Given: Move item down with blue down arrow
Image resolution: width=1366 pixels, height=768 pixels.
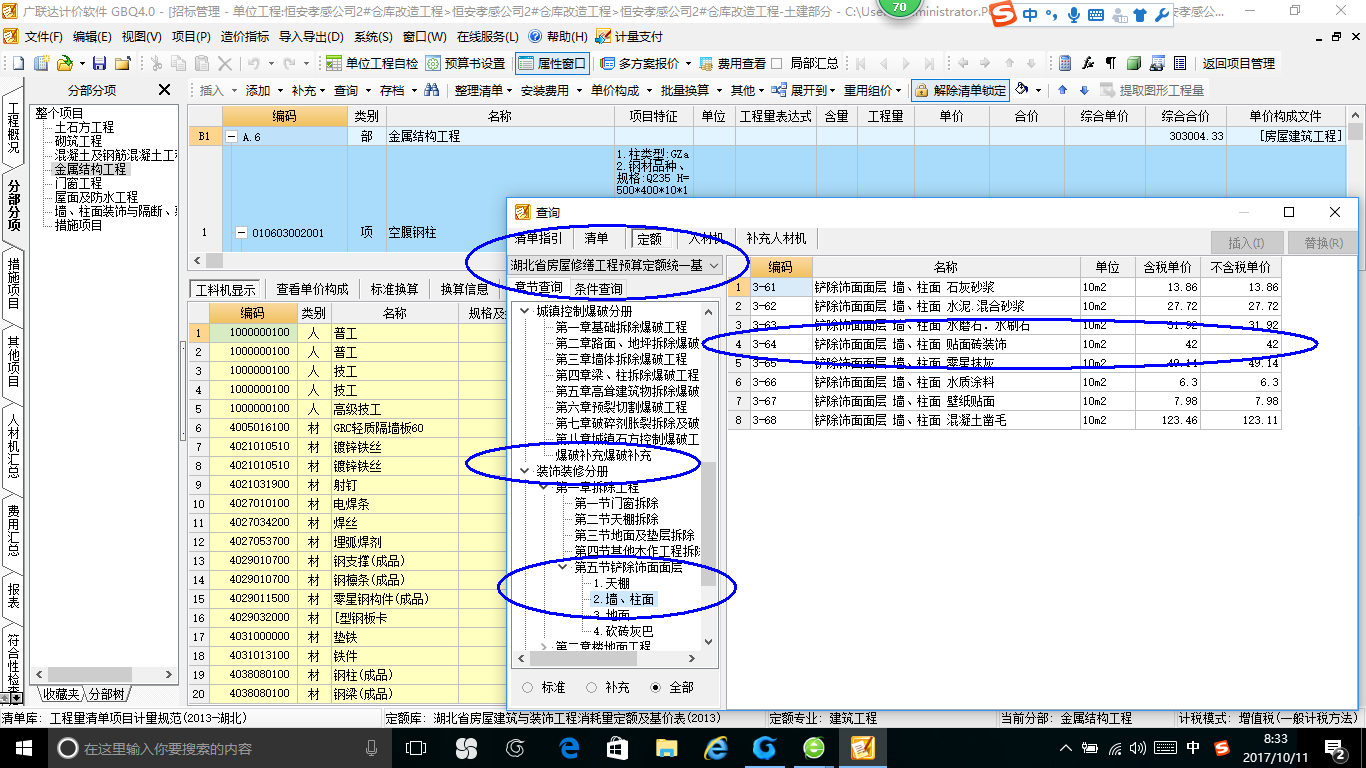Looking at the screenshot, I should click(1082, 90).
